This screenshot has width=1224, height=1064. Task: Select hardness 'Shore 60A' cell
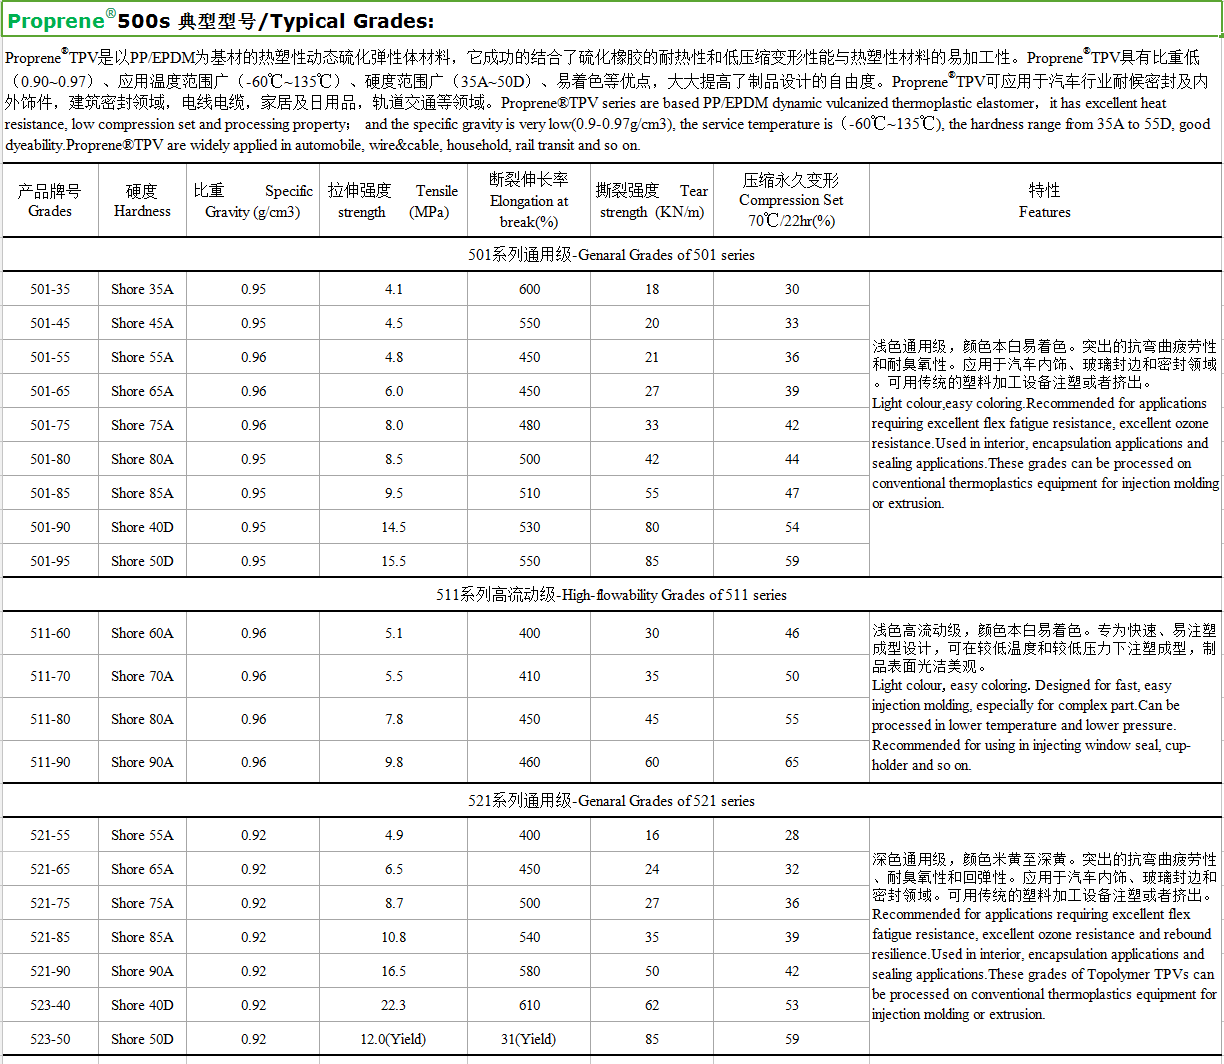pyautogui.click(x=142, y=633)
